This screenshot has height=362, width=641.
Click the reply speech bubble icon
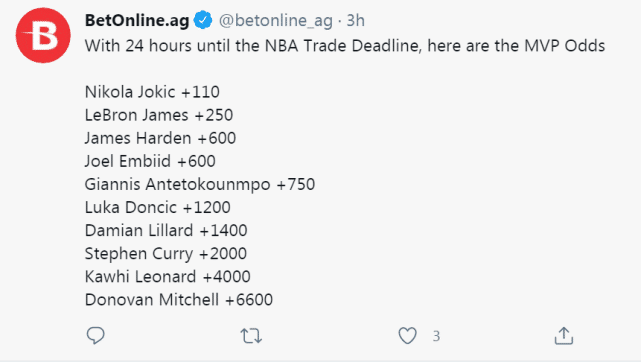pos(96,336)
